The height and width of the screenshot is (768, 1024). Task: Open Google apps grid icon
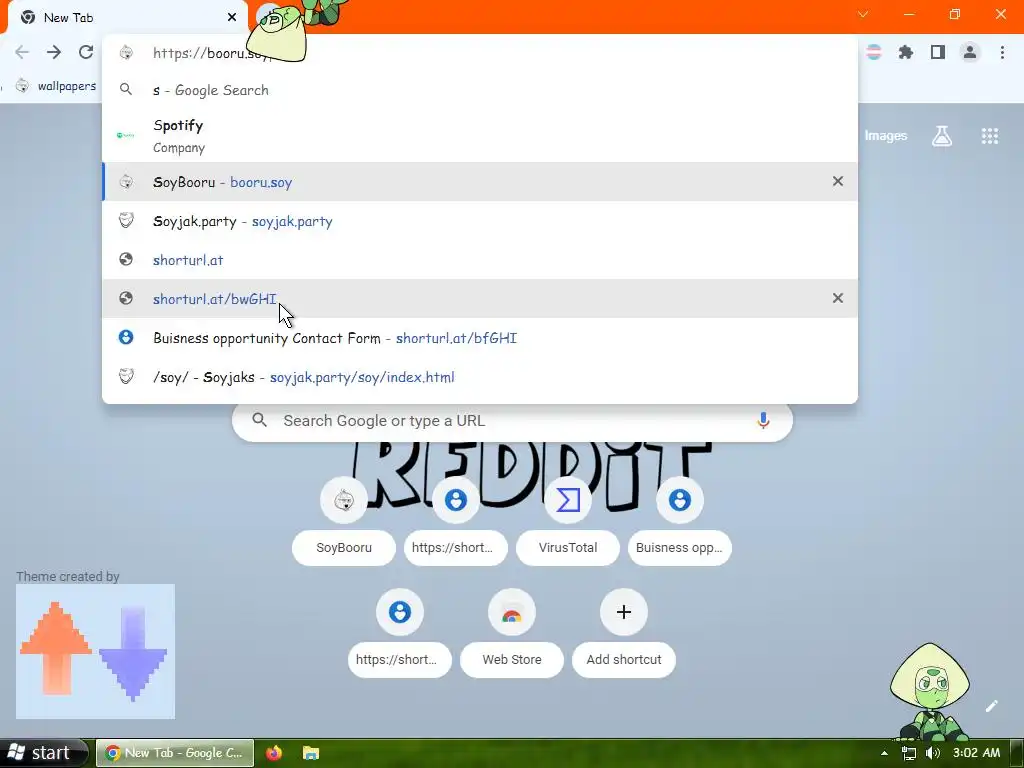tap(989, 136)
